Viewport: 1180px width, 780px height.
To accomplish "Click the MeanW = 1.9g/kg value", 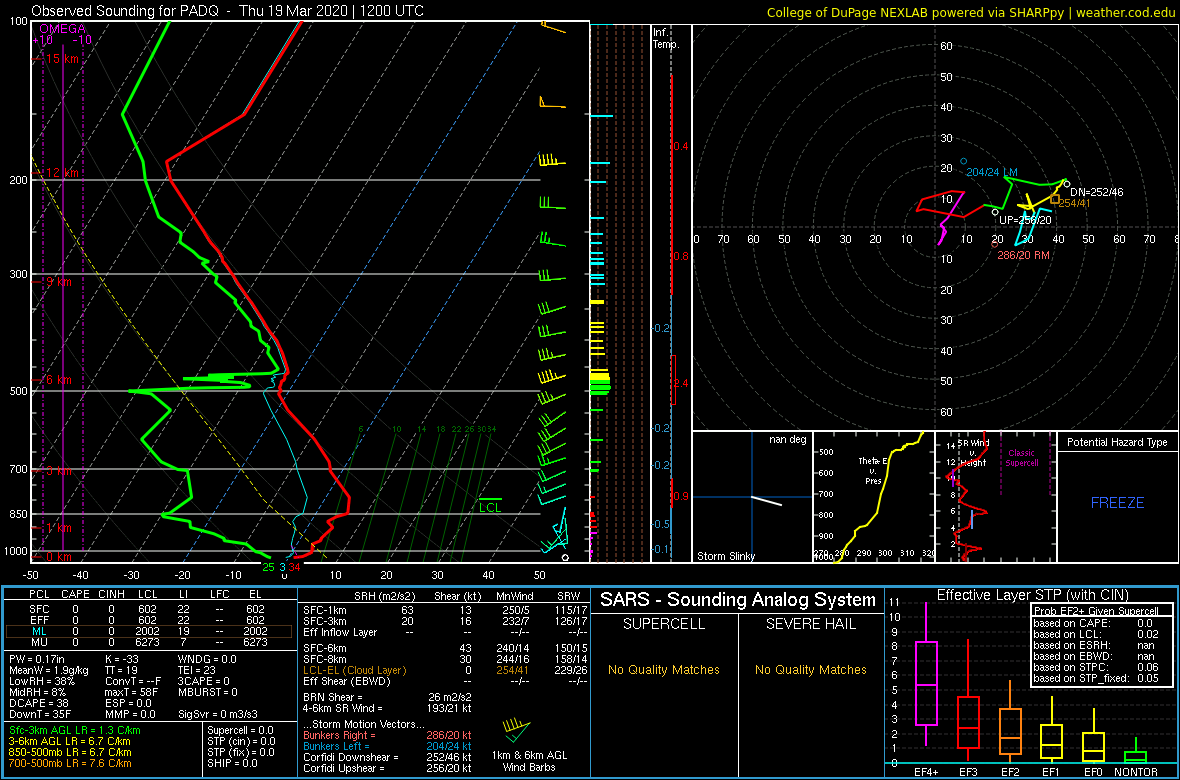I will click(47, 670).
